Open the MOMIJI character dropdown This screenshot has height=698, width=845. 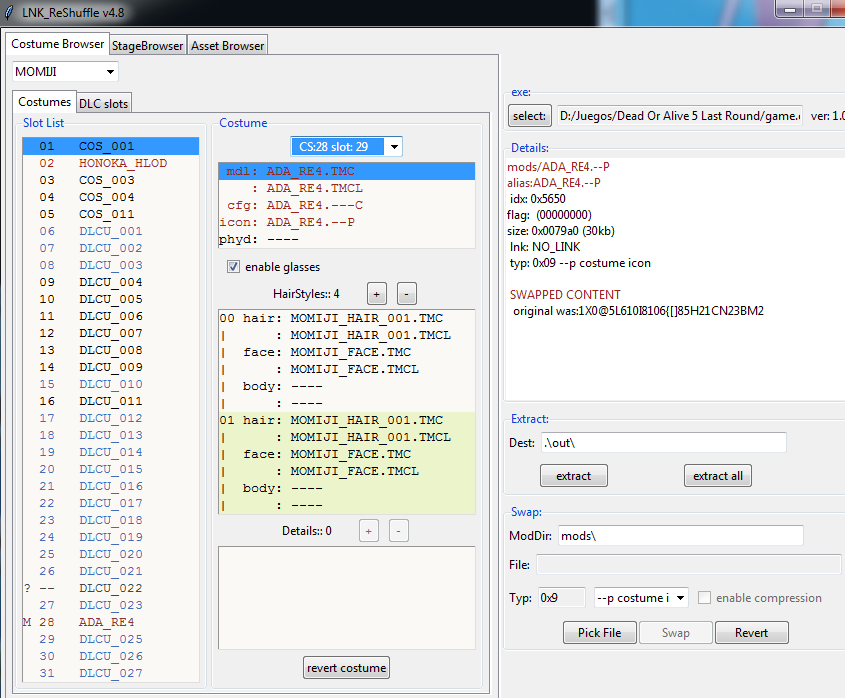coord(65,72)
